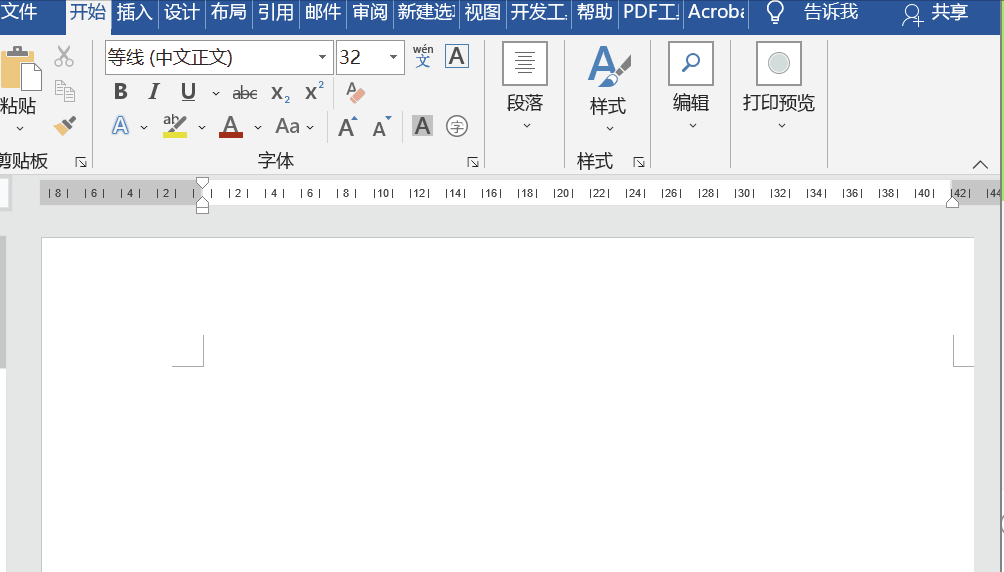Click the right indent ruler marker
Viewport: 1004px width, 572px height.
click(x=952, y=202)
